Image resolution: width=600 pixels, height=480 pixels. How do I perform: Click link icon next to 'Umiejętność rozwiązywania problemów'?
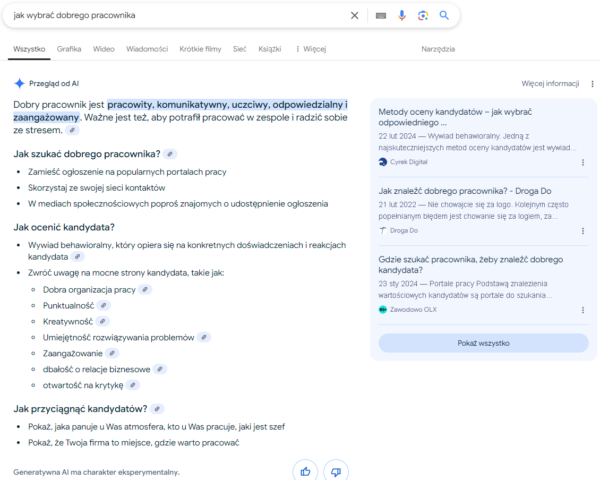point(204,337)
